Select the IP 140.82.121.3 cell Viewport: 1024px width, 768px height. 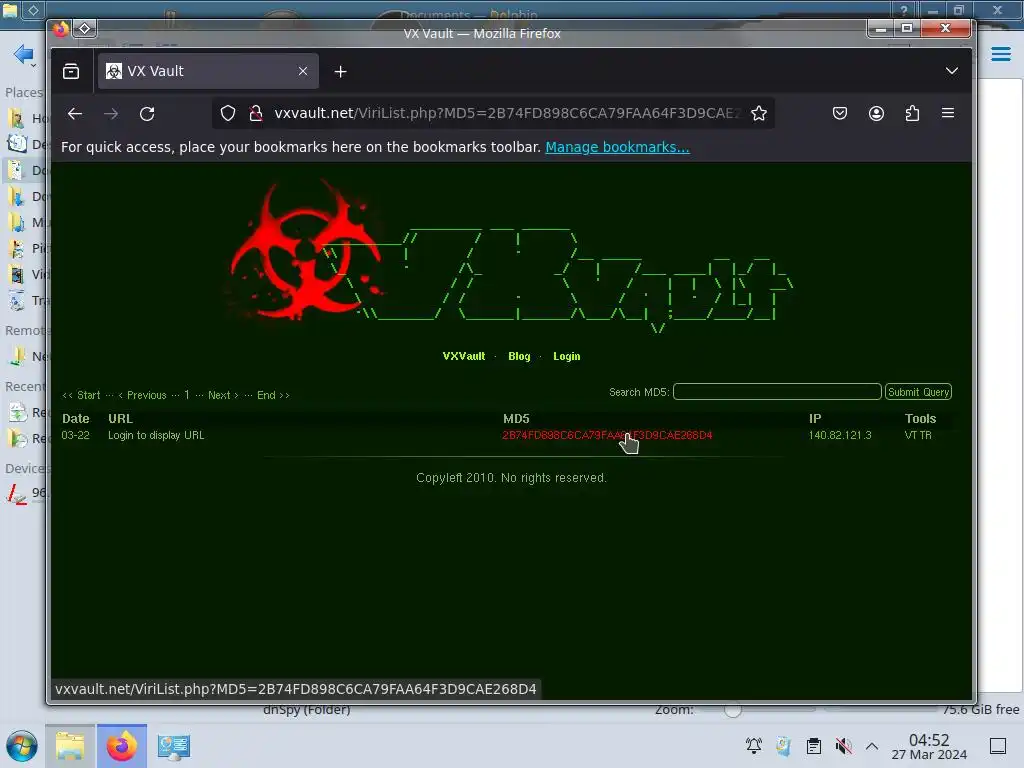[840, 435]
